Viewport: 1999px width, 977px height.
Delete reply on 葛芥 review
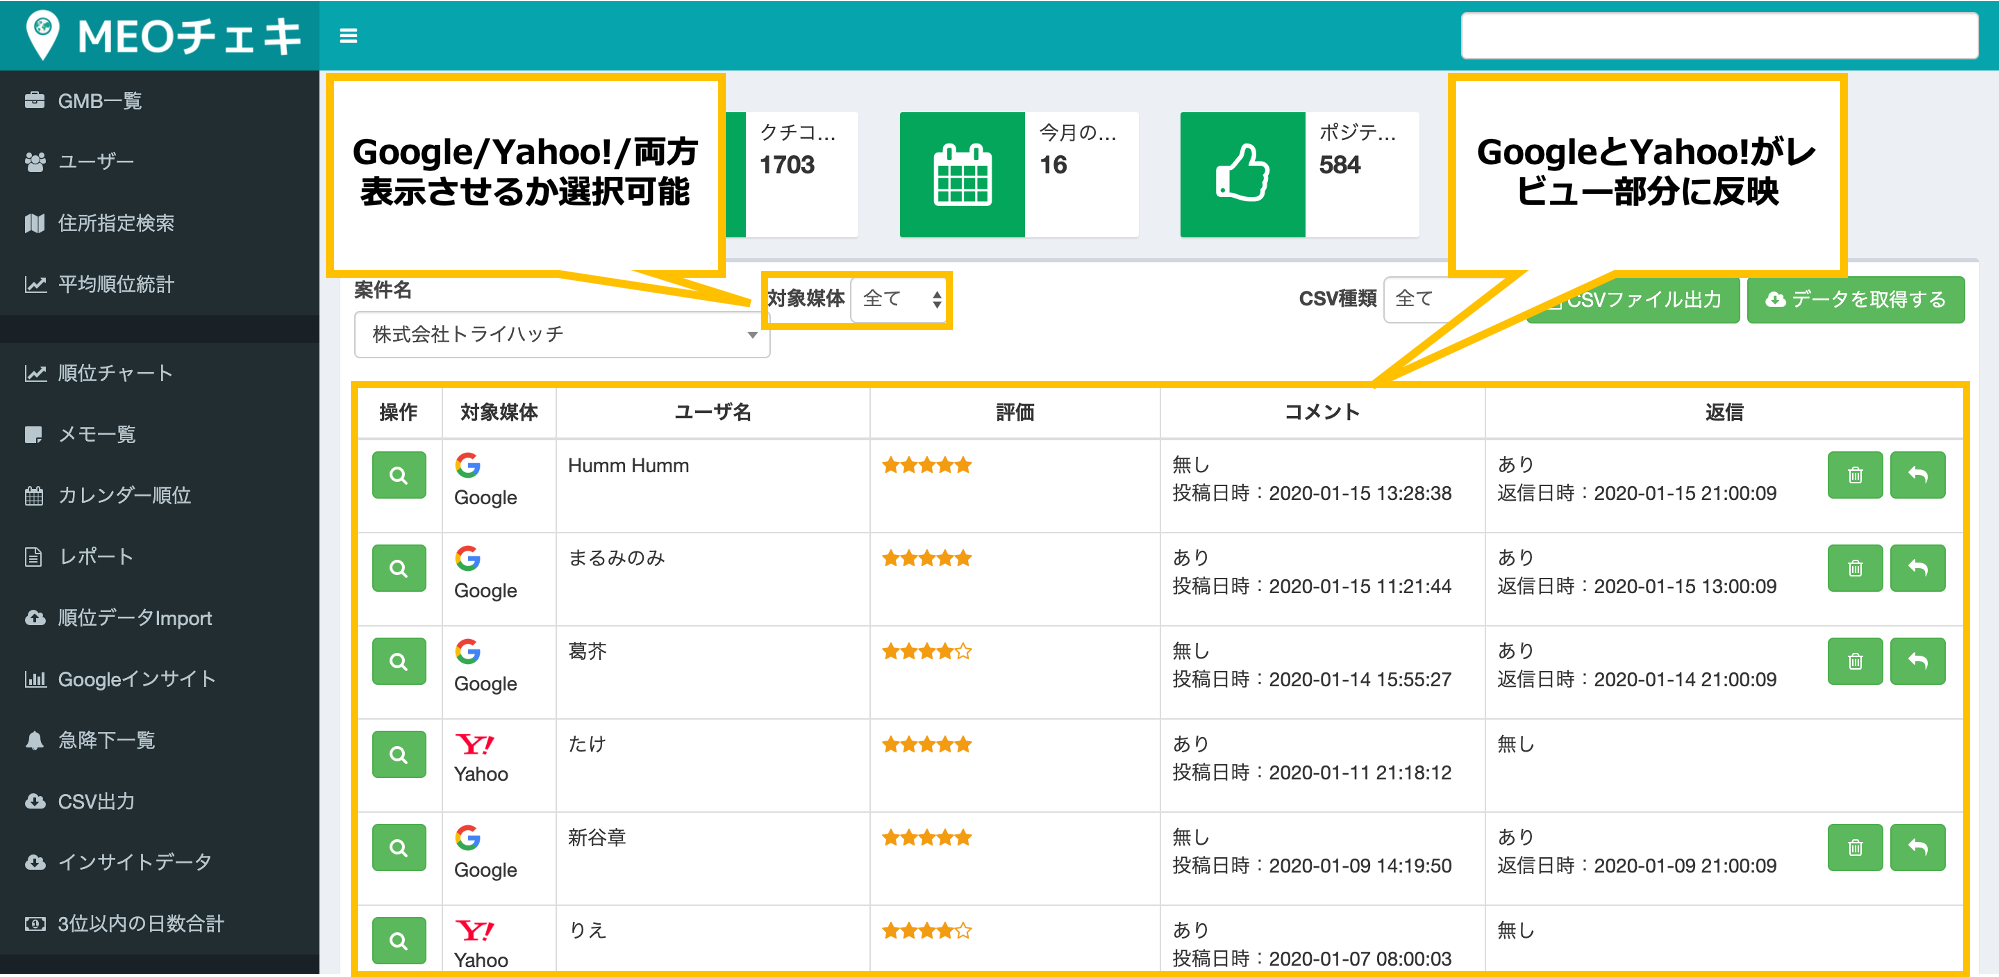tap(1855, 661)
